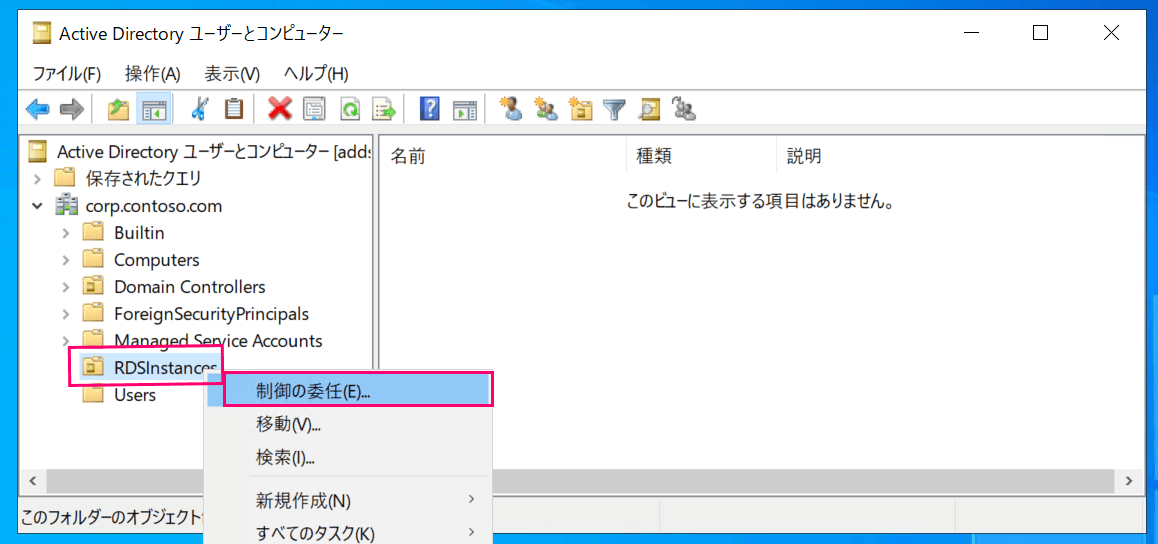Expand the 保存されたクエリ node

click(x=38, y=179)
